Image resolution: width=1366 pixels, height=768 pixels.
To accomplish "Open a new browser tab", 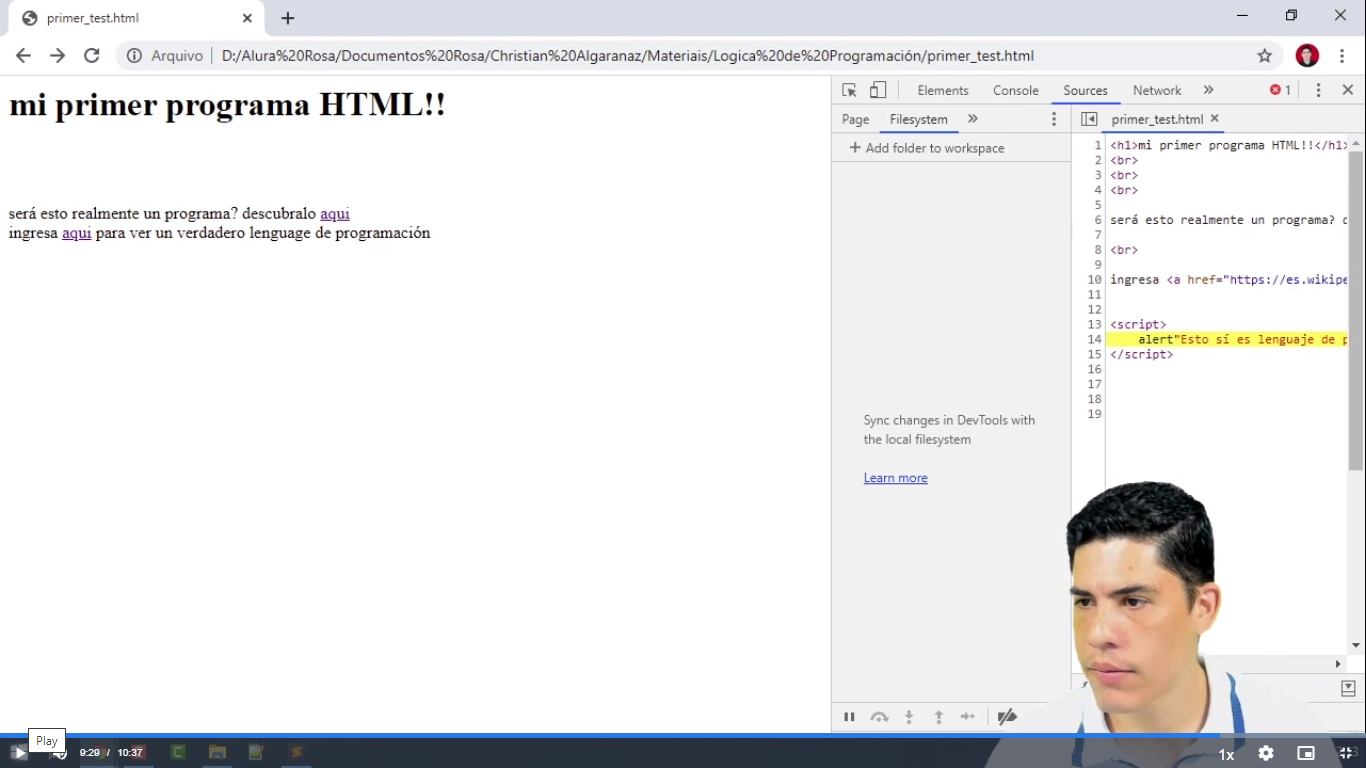I will click(288, 18).
